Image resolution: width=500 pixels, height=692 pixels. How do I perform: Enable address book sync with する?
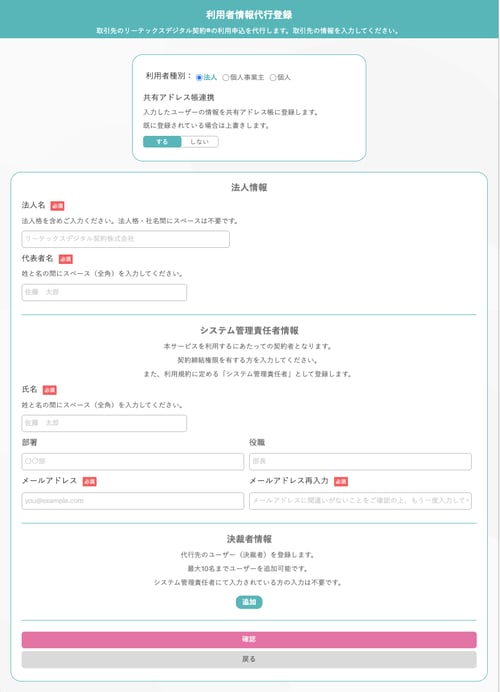point(162,142)
